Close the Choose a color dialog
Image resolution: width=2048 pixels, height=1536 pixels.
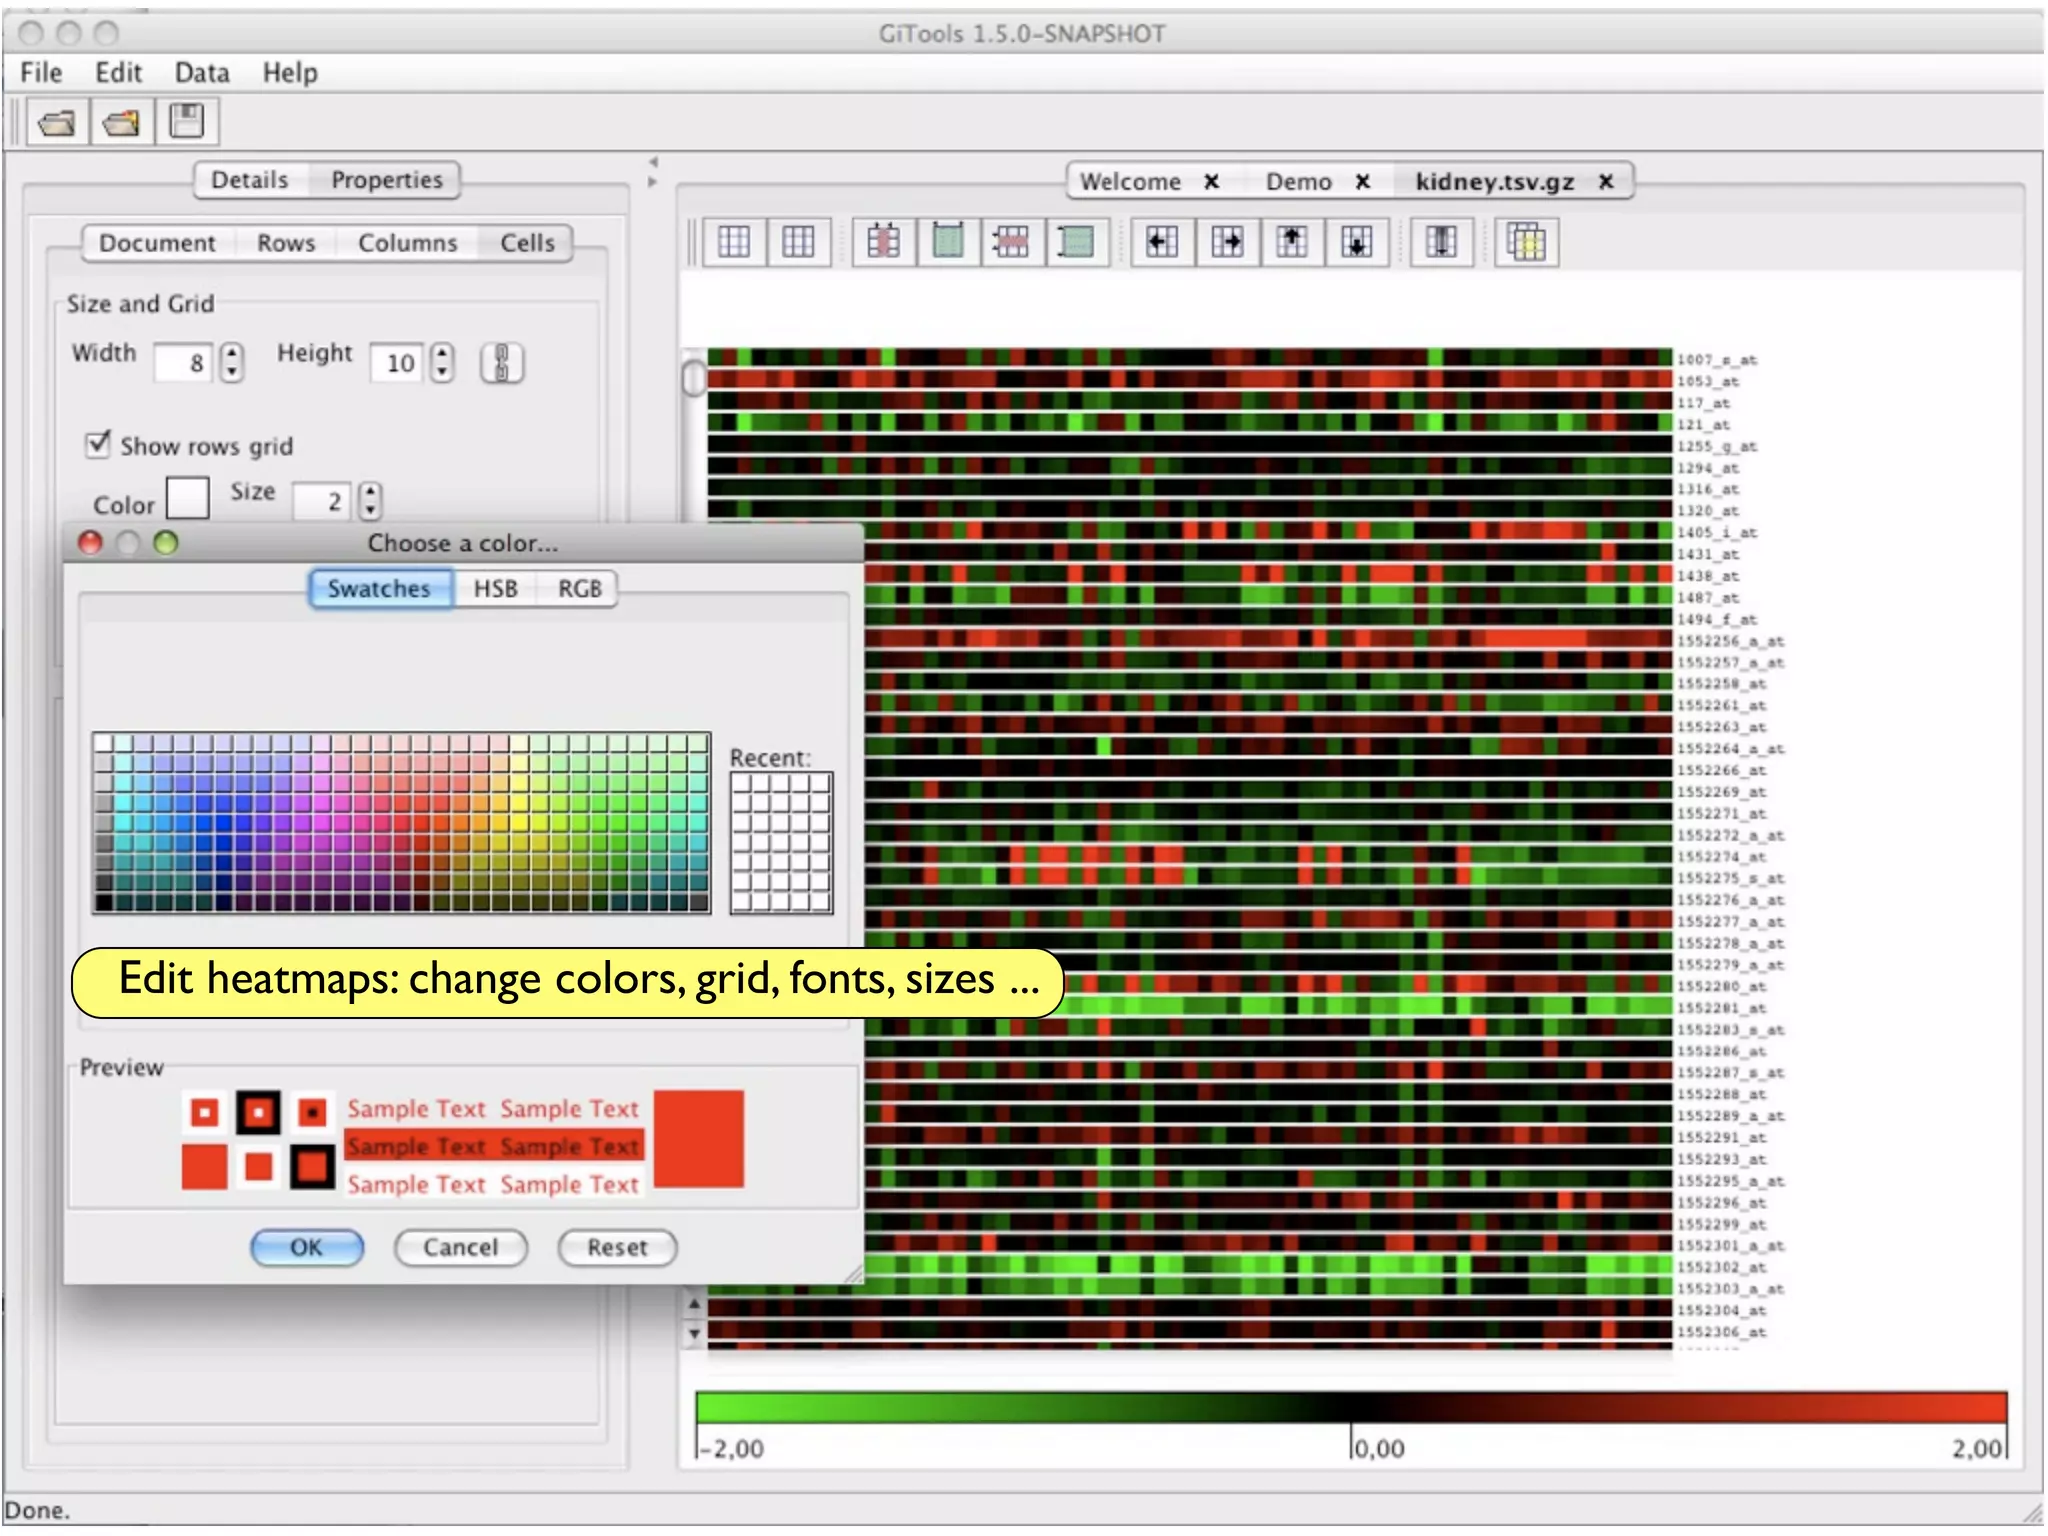(90, 542)
